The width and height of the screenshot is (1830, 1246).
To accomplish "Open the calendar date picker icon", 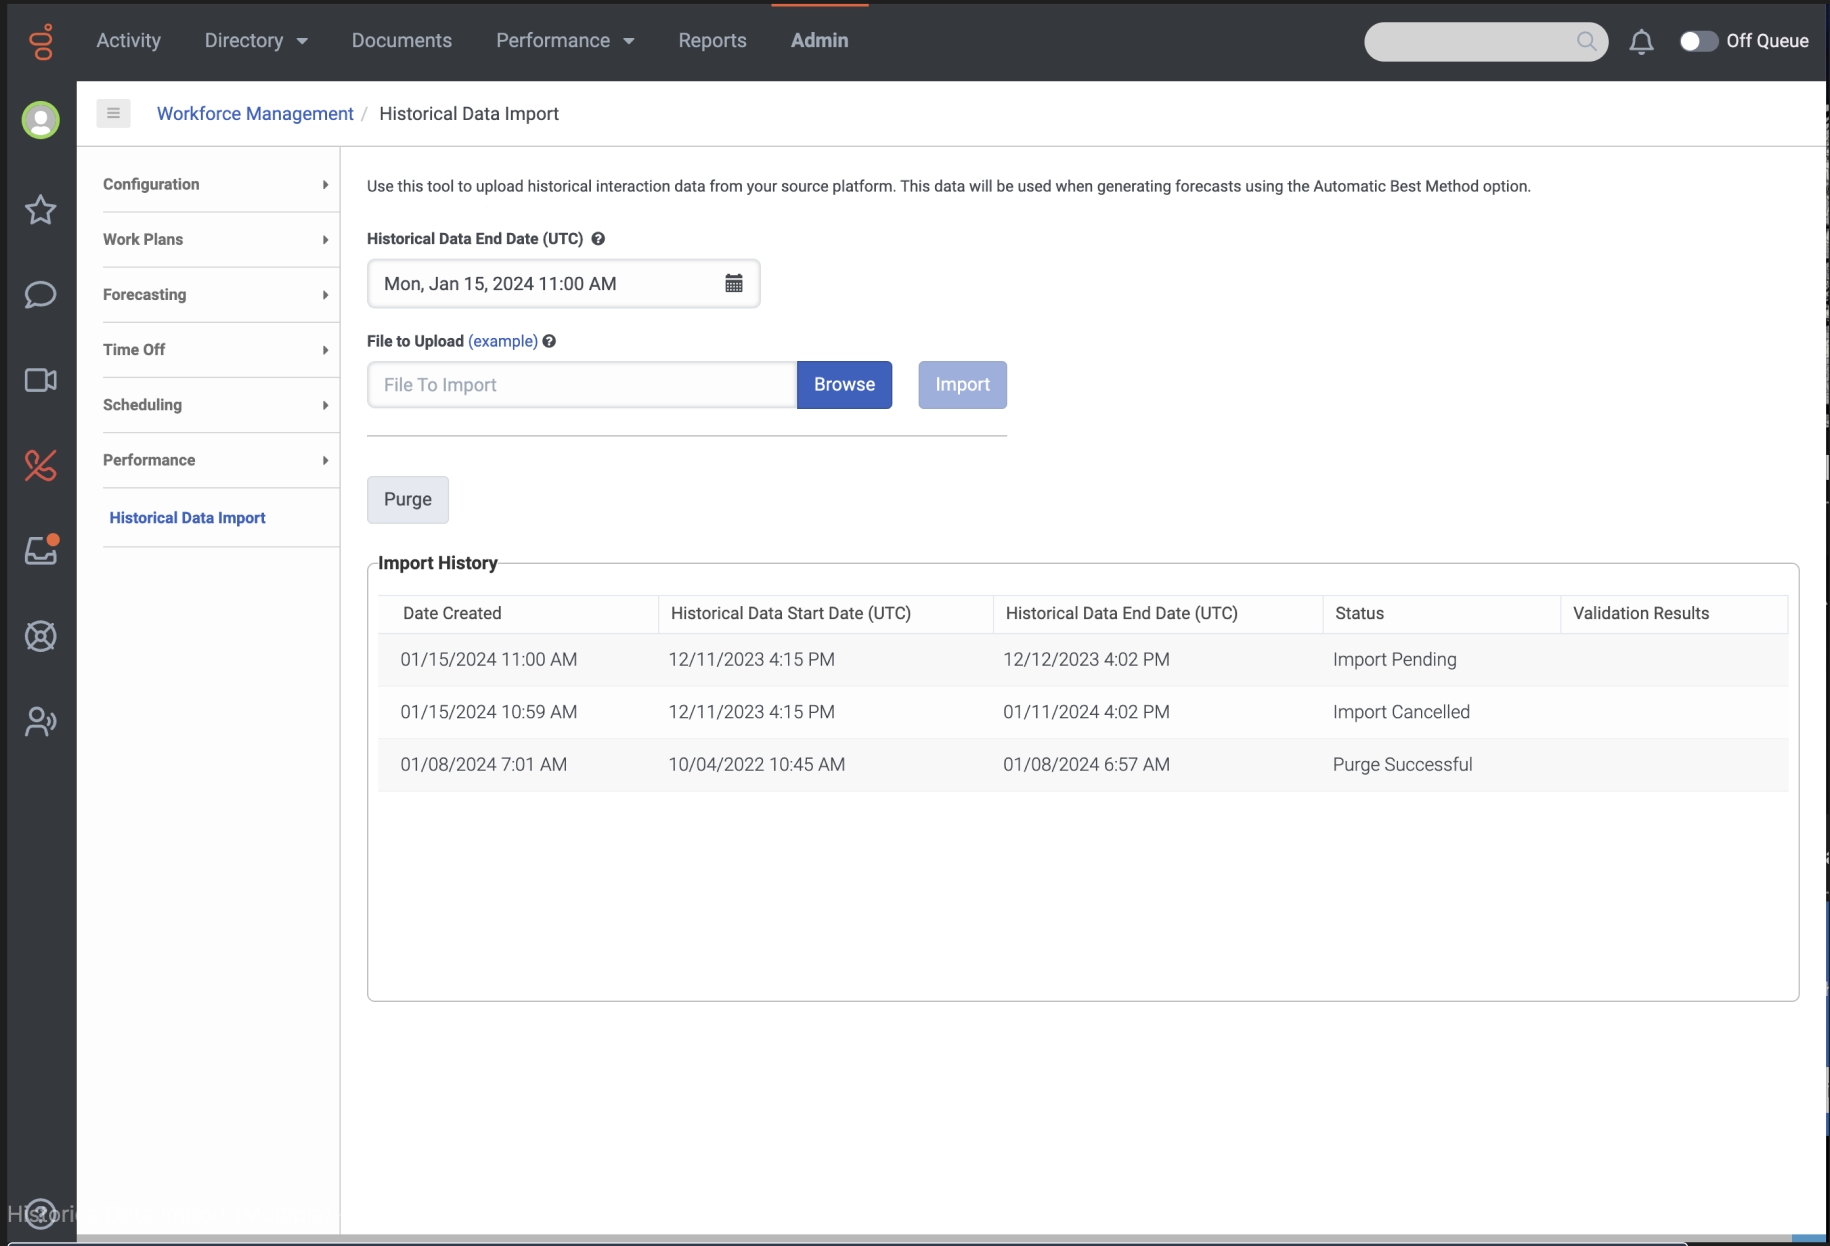I will (734, 284).
